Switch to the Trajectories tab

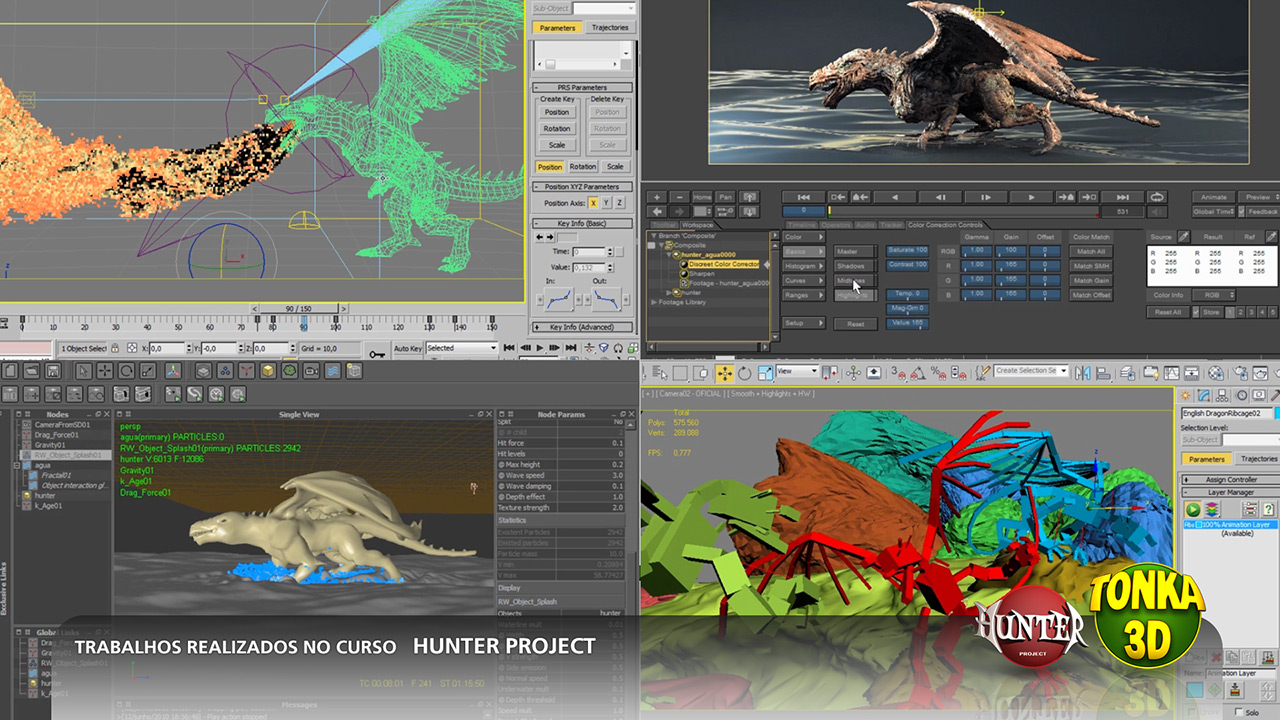coord(609,28)
